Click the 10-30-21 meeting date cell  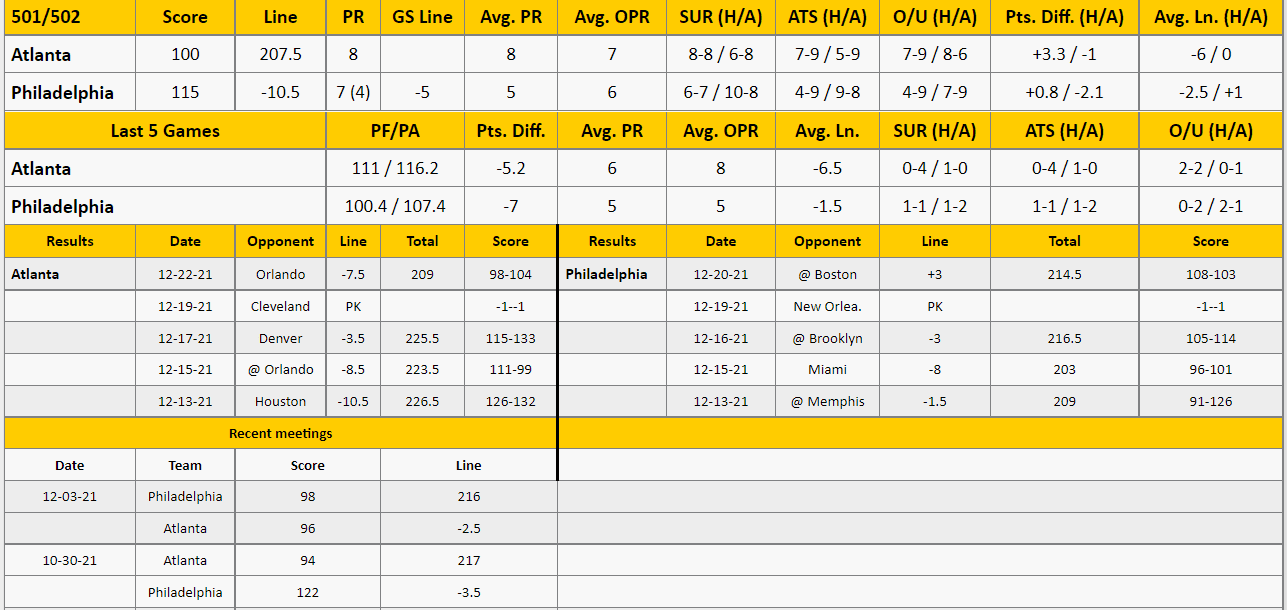70,560
